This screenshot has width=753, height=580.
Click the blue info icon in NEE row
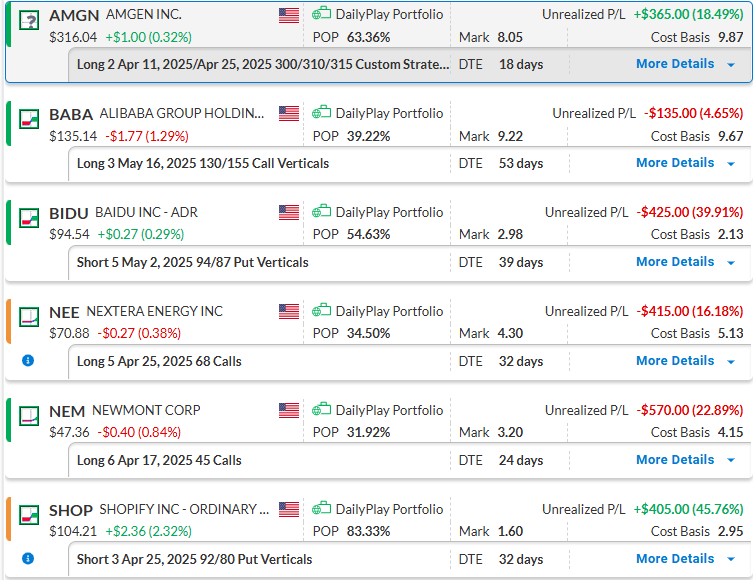(x=28, y=360)
